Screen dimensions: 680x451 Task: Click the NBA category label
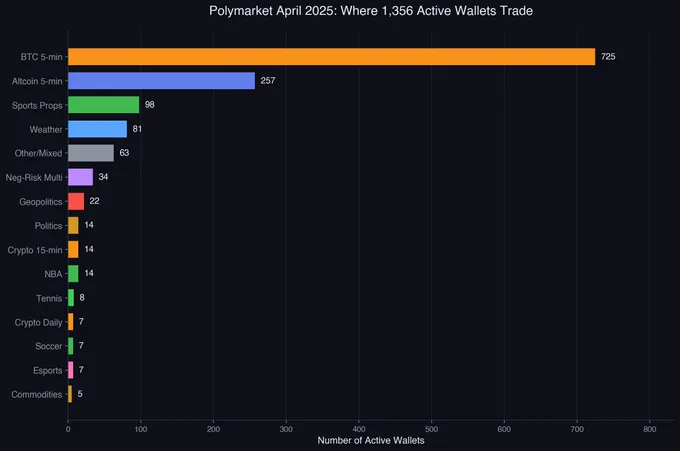[x=53, y=275]
